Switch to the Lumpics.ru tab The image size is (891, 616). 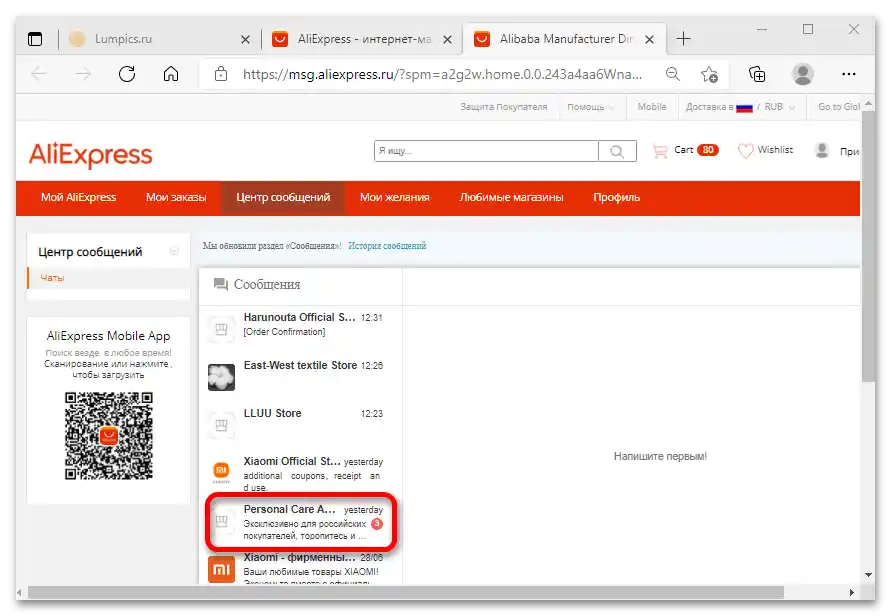(x=153, y=39)
